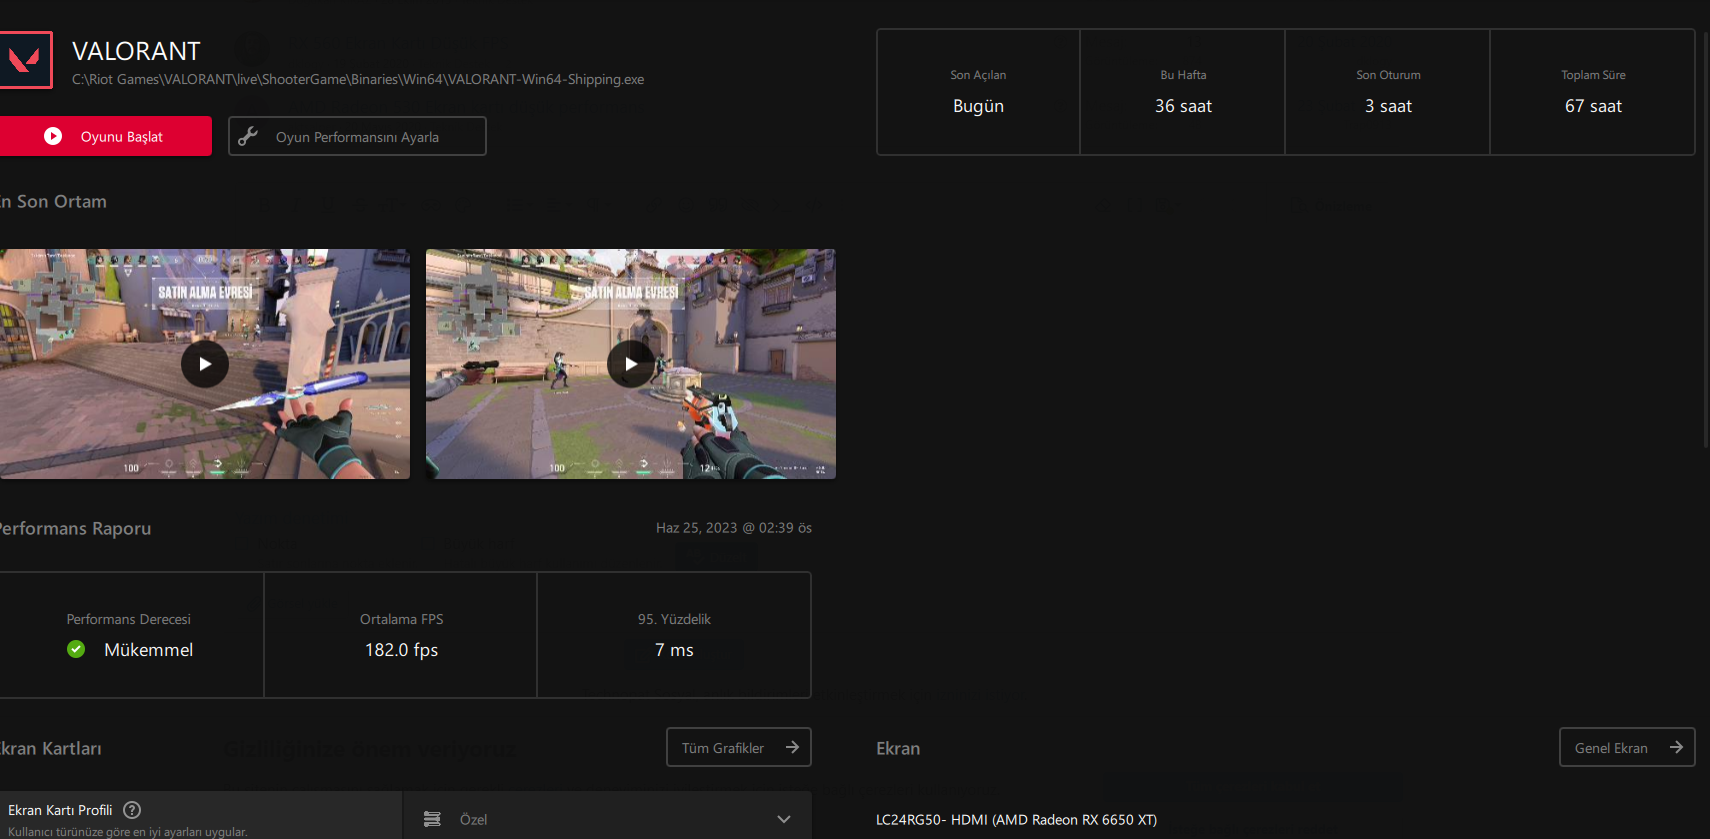The image size is (1710, 839).
Task: Click the vertical scrollbar on the right
Action: tap(1706, 240)
